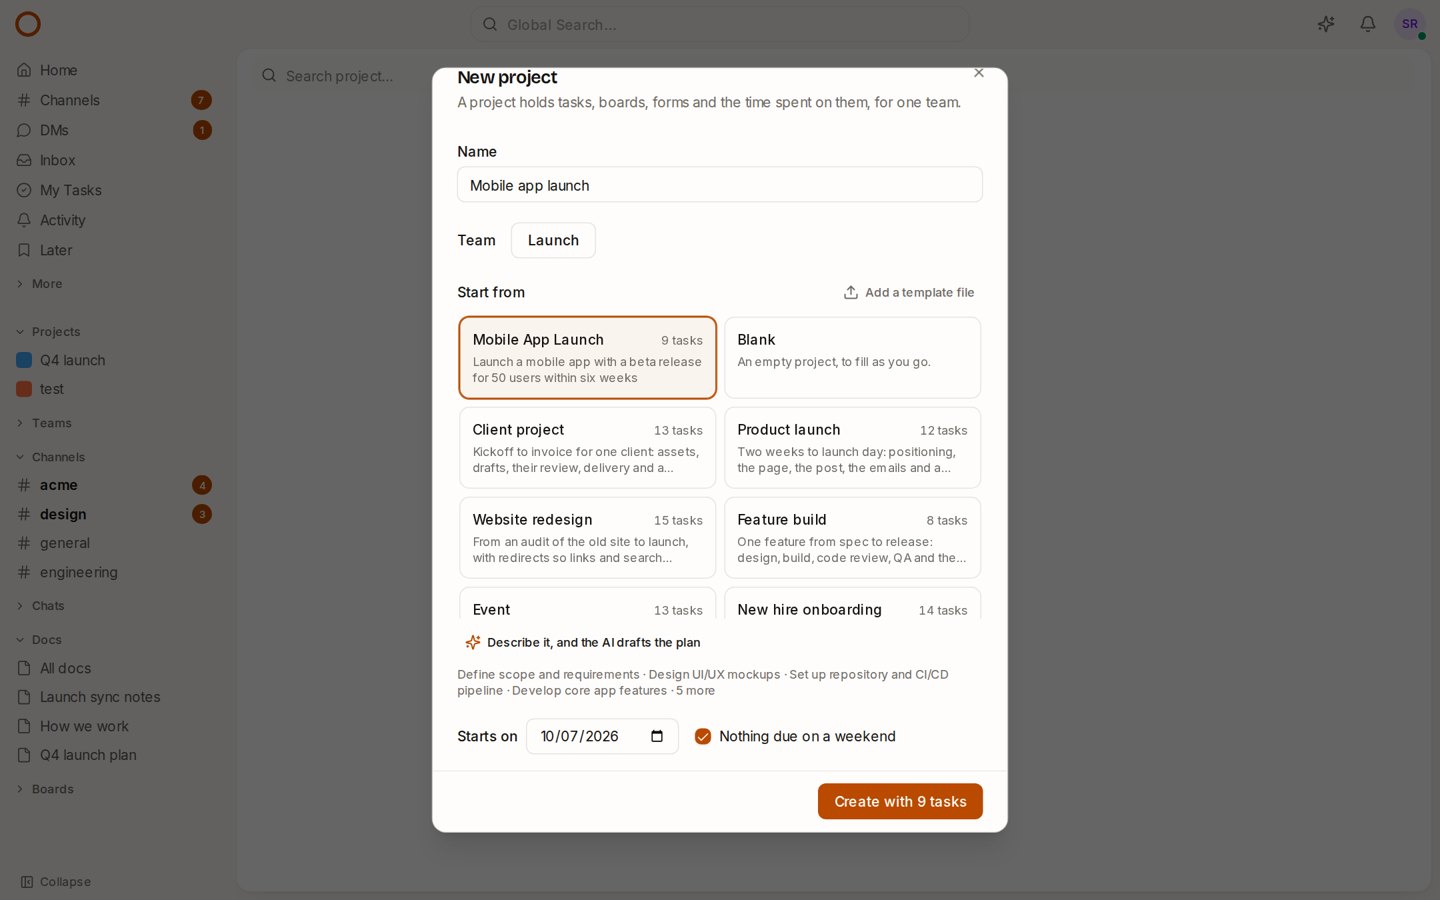
Task: Open the test project
Action: (x=115, y=389)
